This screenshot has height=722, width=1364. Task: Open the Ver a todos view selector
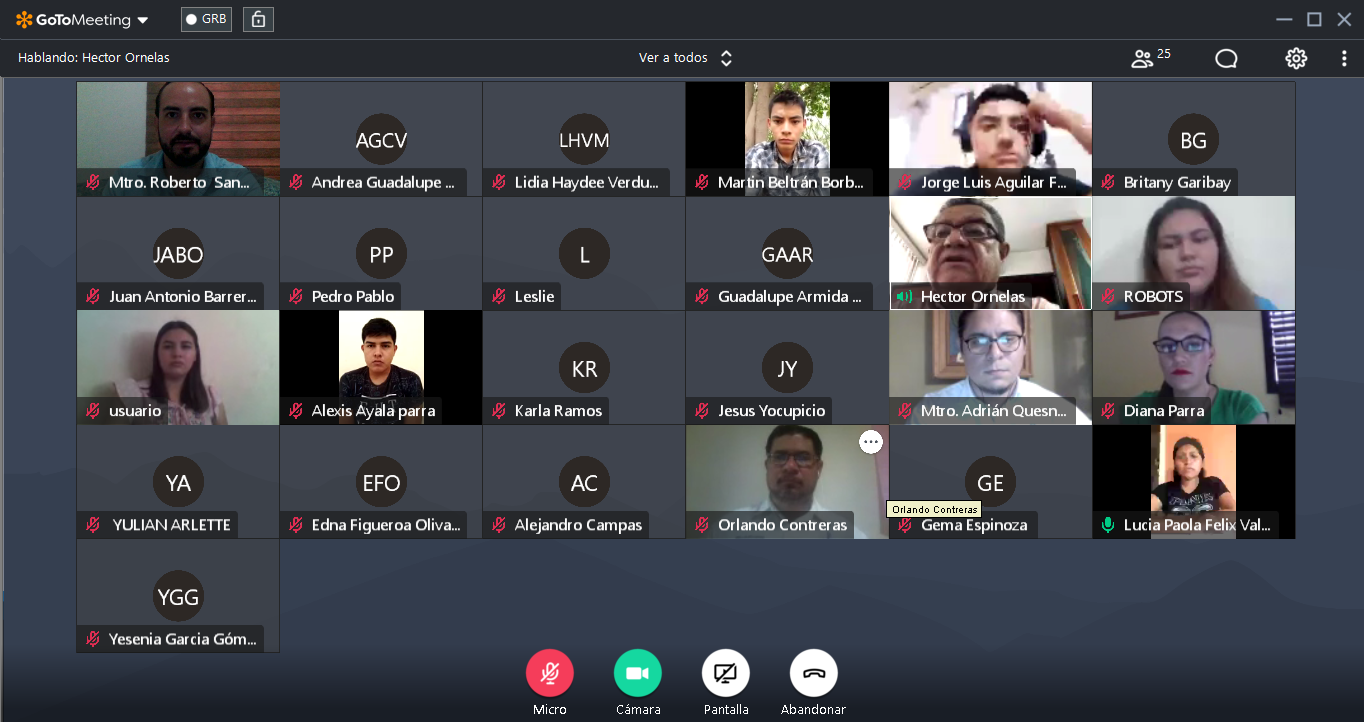pyautogui.click(x=686, y=58)
